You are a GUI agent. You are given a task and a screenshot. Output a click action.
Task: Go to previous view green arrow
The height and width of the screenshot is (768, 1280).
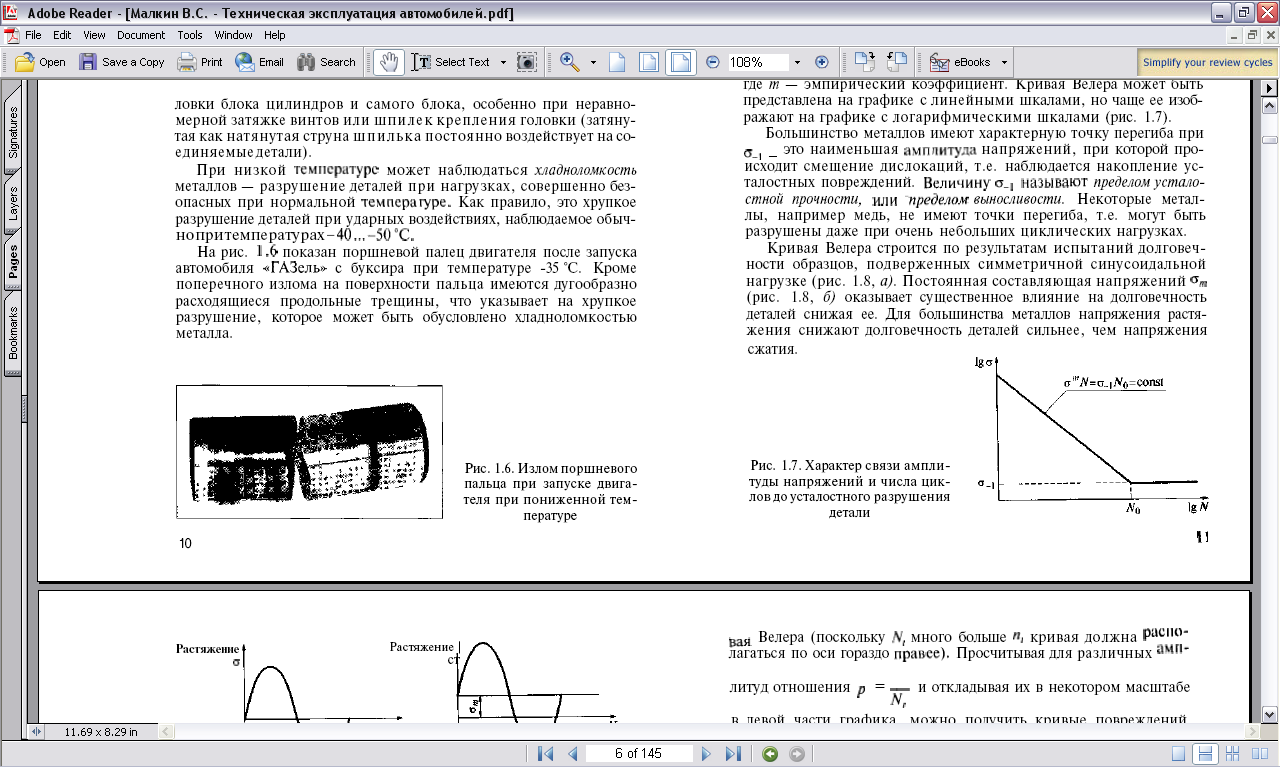point(770,753)
